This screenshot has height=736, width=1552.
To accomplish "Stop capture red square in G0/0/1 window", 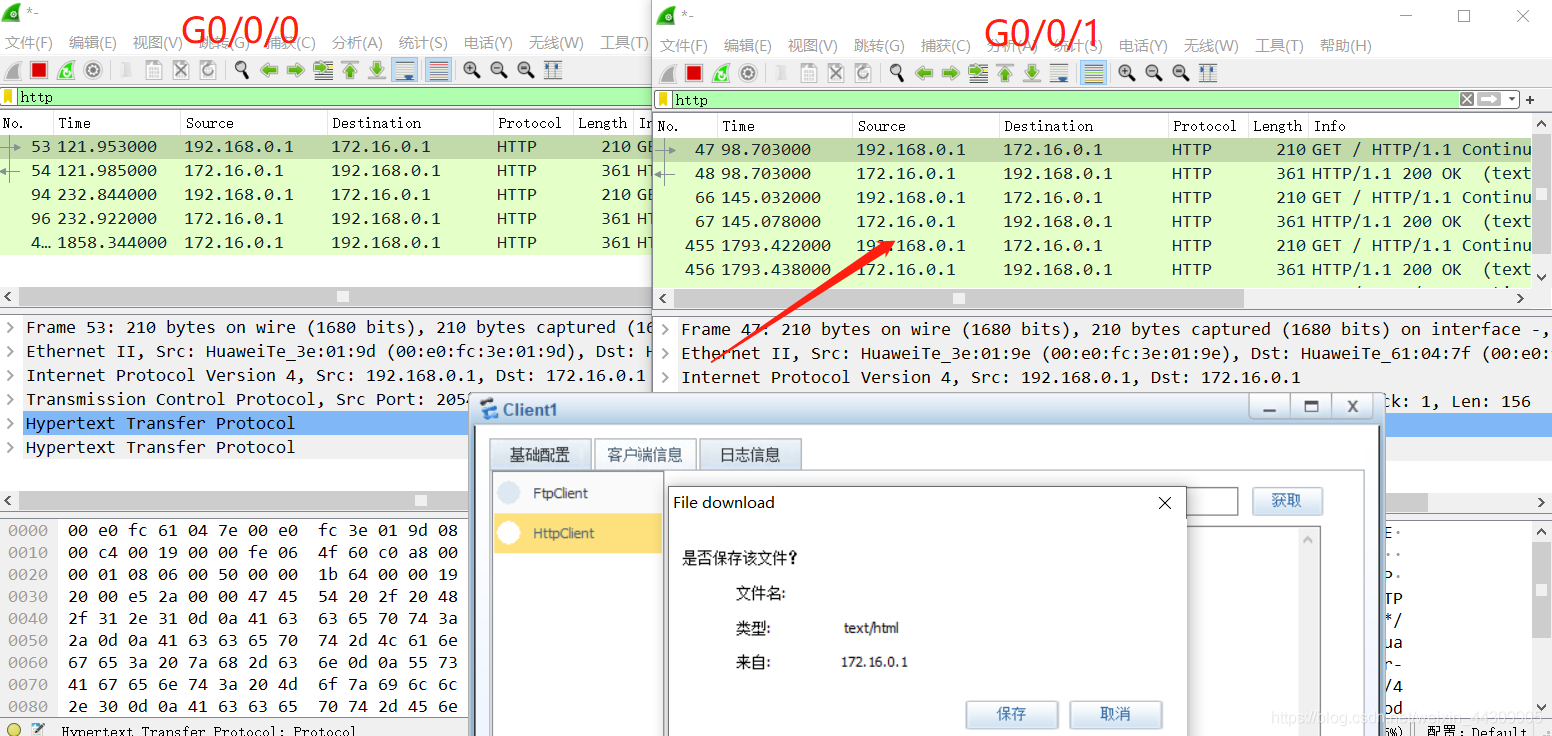I will coord(694,73).
